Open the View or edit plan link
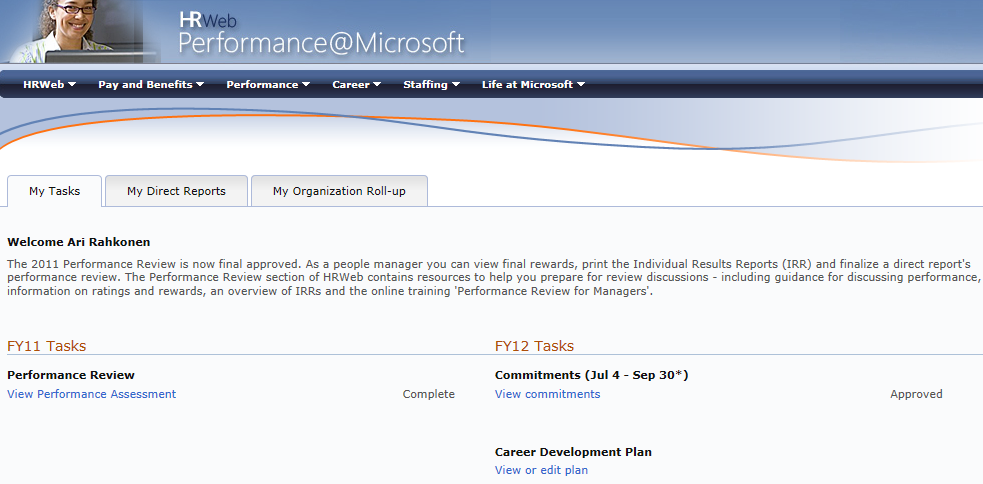This screenshot has height=484, width=983. (x=541, y=470)
